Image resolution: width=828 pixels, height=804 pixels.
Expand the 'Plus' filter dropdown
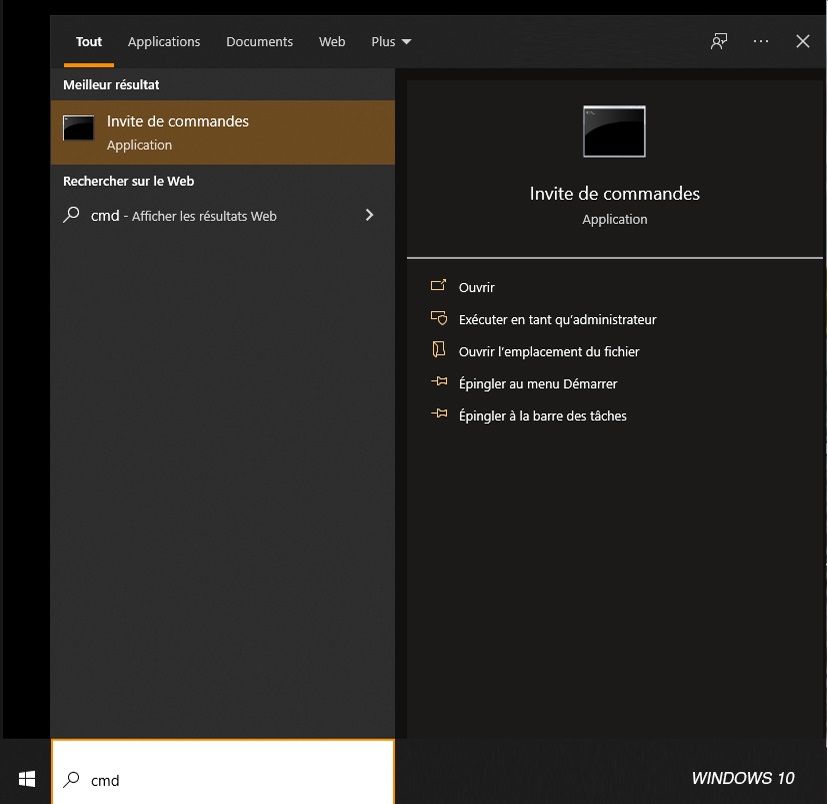pyautogui.click(x=391, y=41)
